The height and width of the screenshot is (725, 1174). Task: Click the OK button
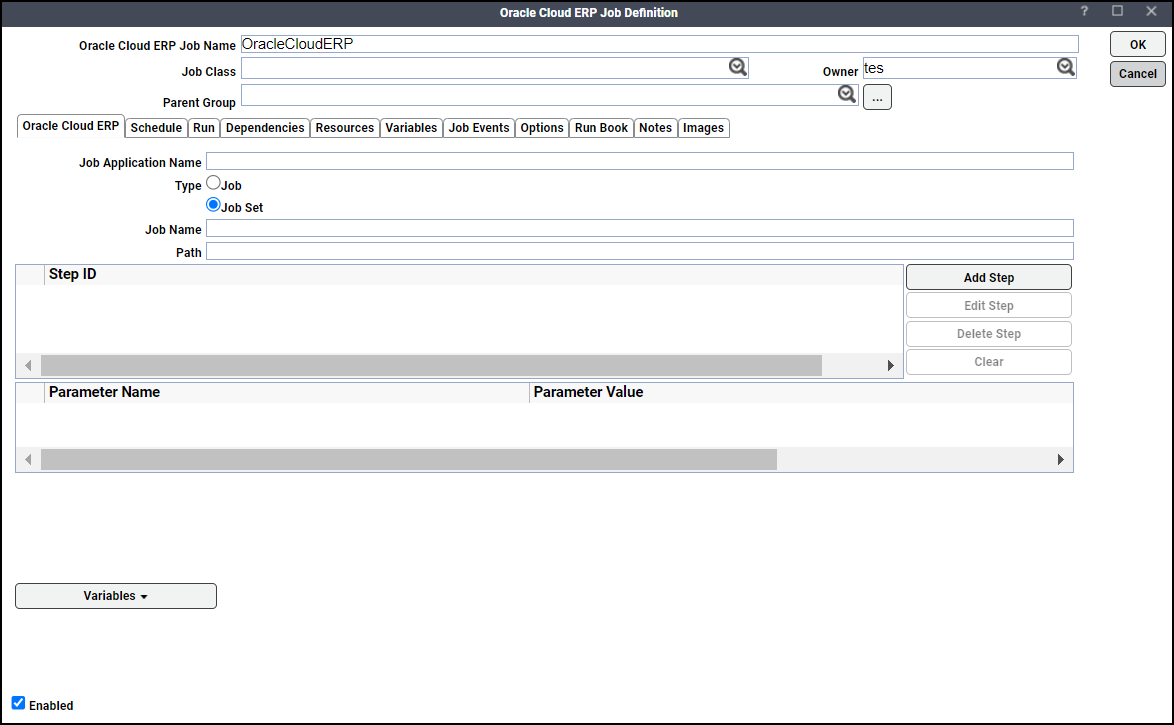pyautogui.click(x=1137, y=44)
